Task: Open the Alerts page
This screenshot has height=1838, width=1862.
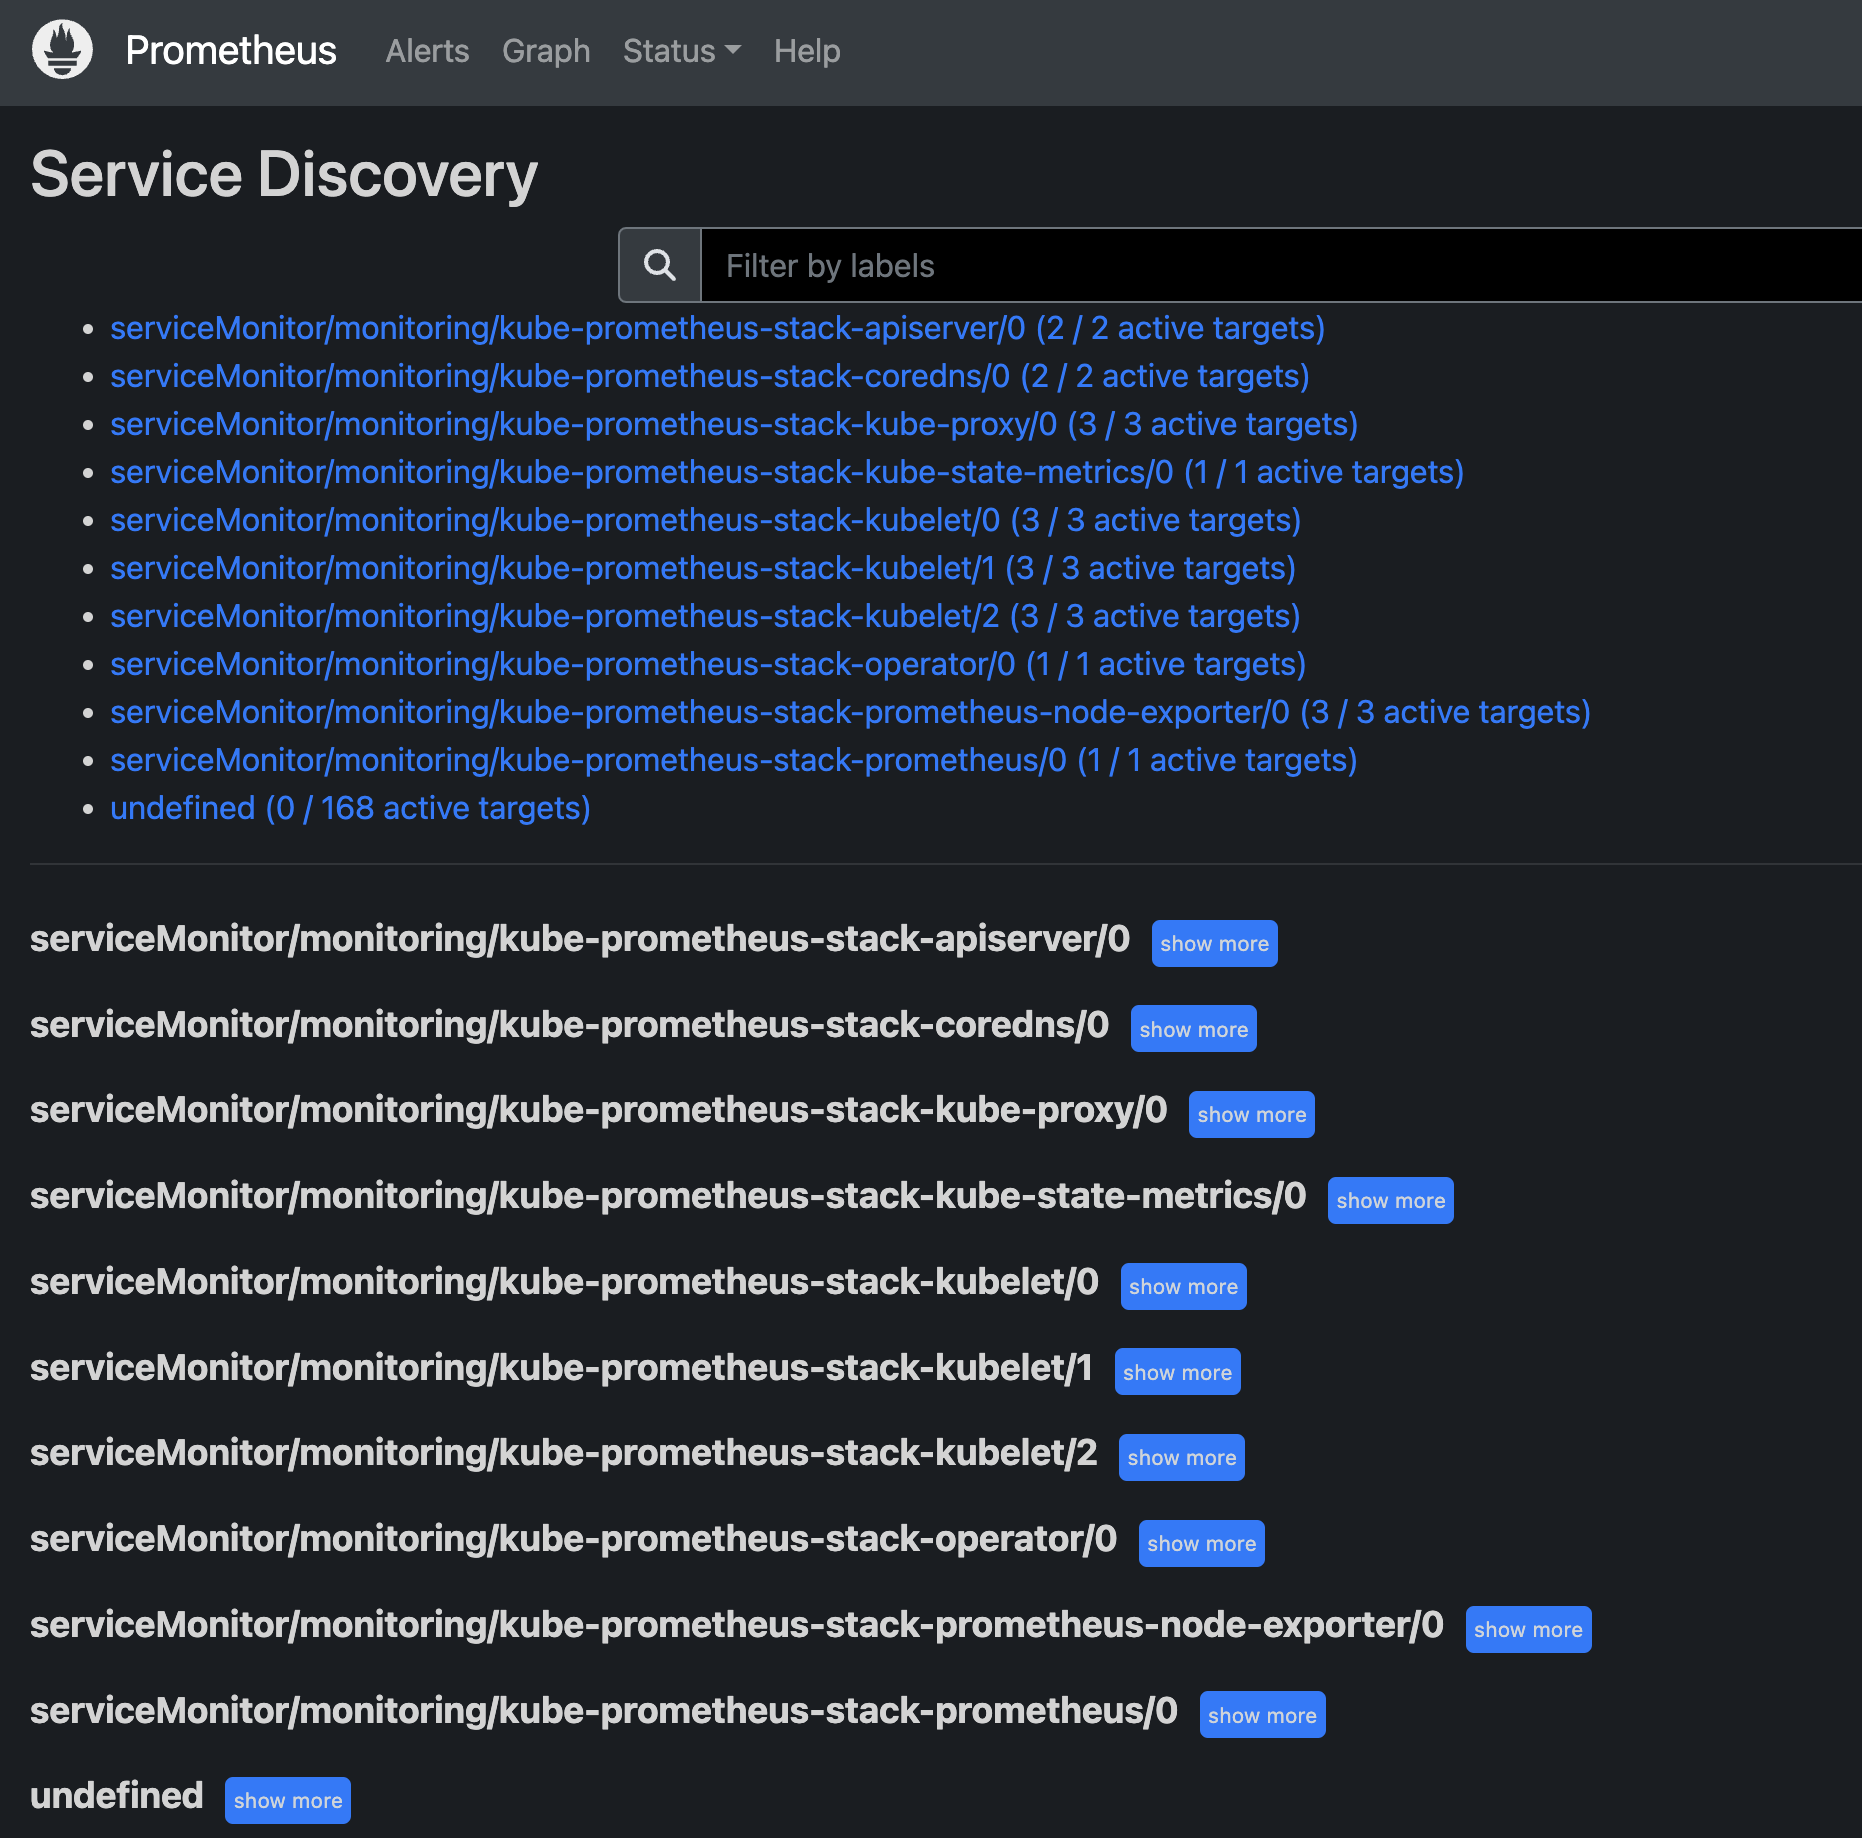Action: click(427, 50)
